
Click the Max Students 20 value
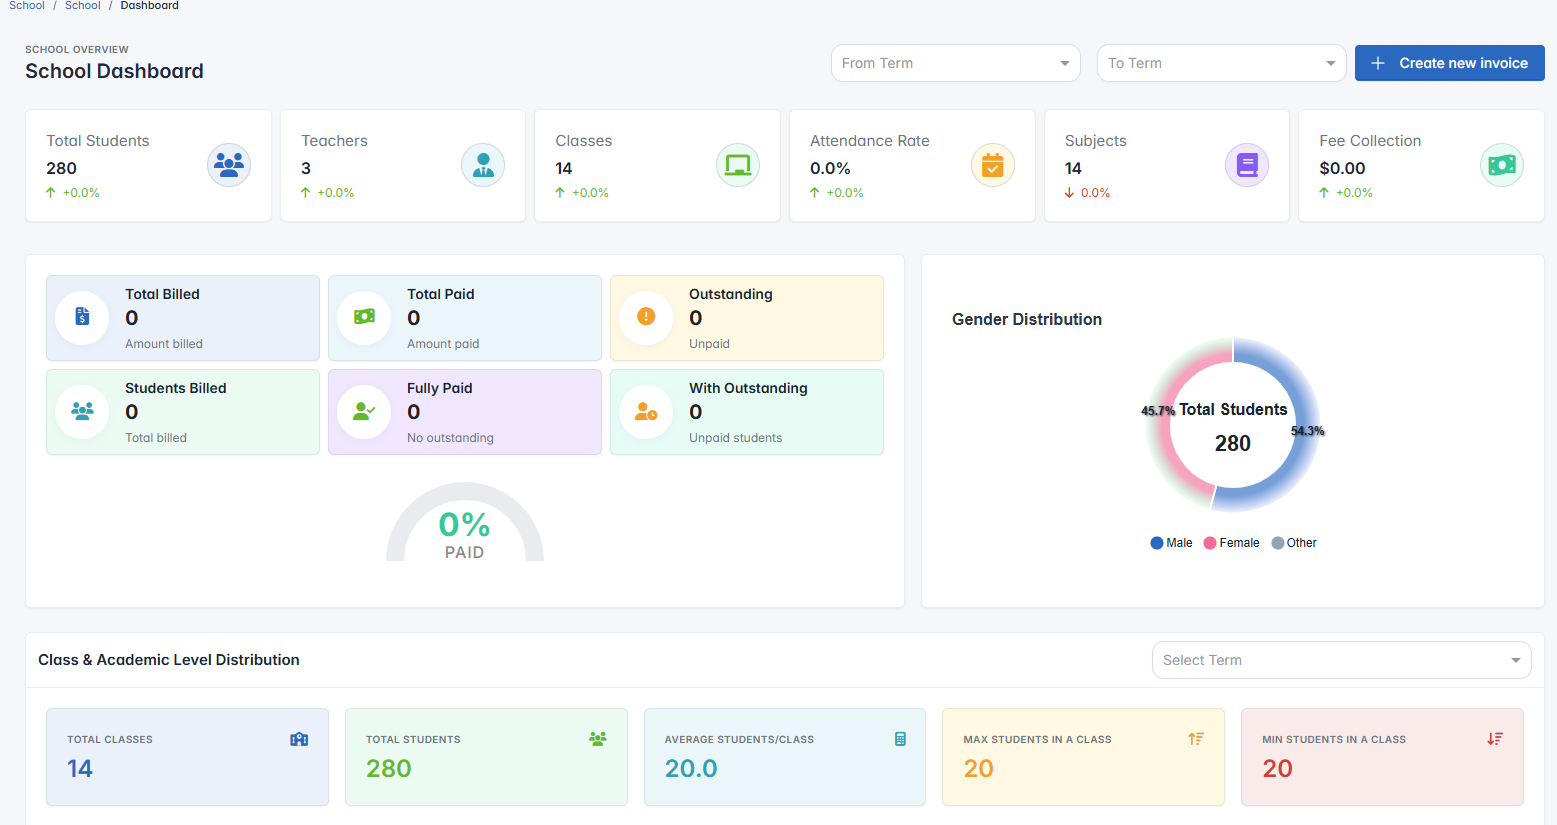click(x=978, y=768)
